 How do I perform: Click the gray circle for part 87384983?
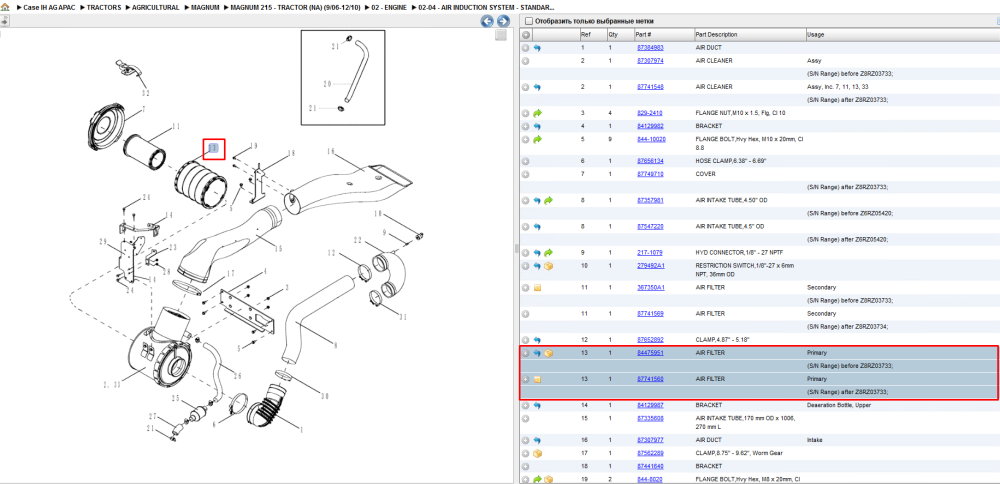526,48
